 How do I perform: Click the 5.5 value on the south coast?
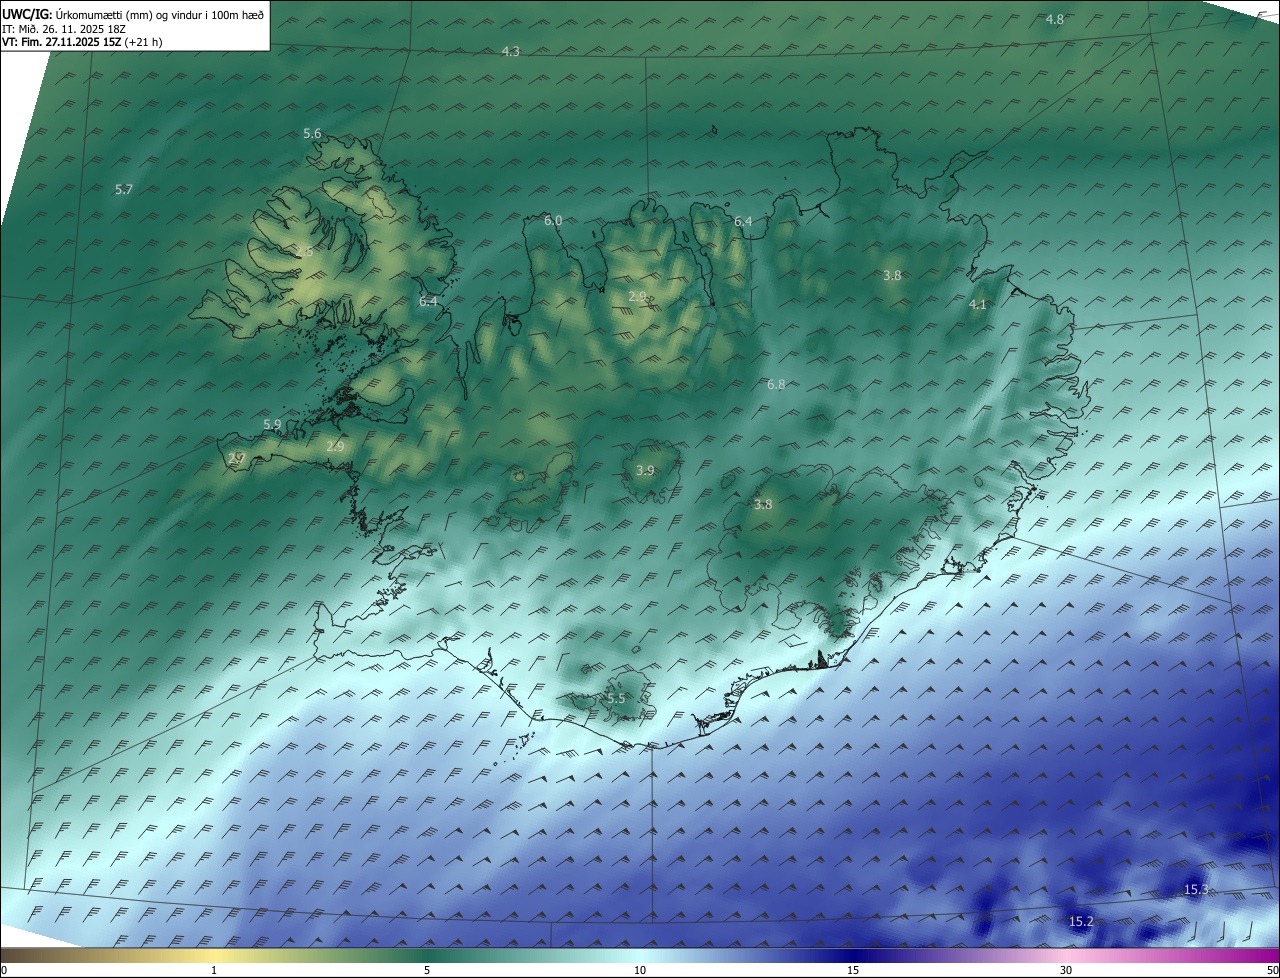click(x=616, y=699)
